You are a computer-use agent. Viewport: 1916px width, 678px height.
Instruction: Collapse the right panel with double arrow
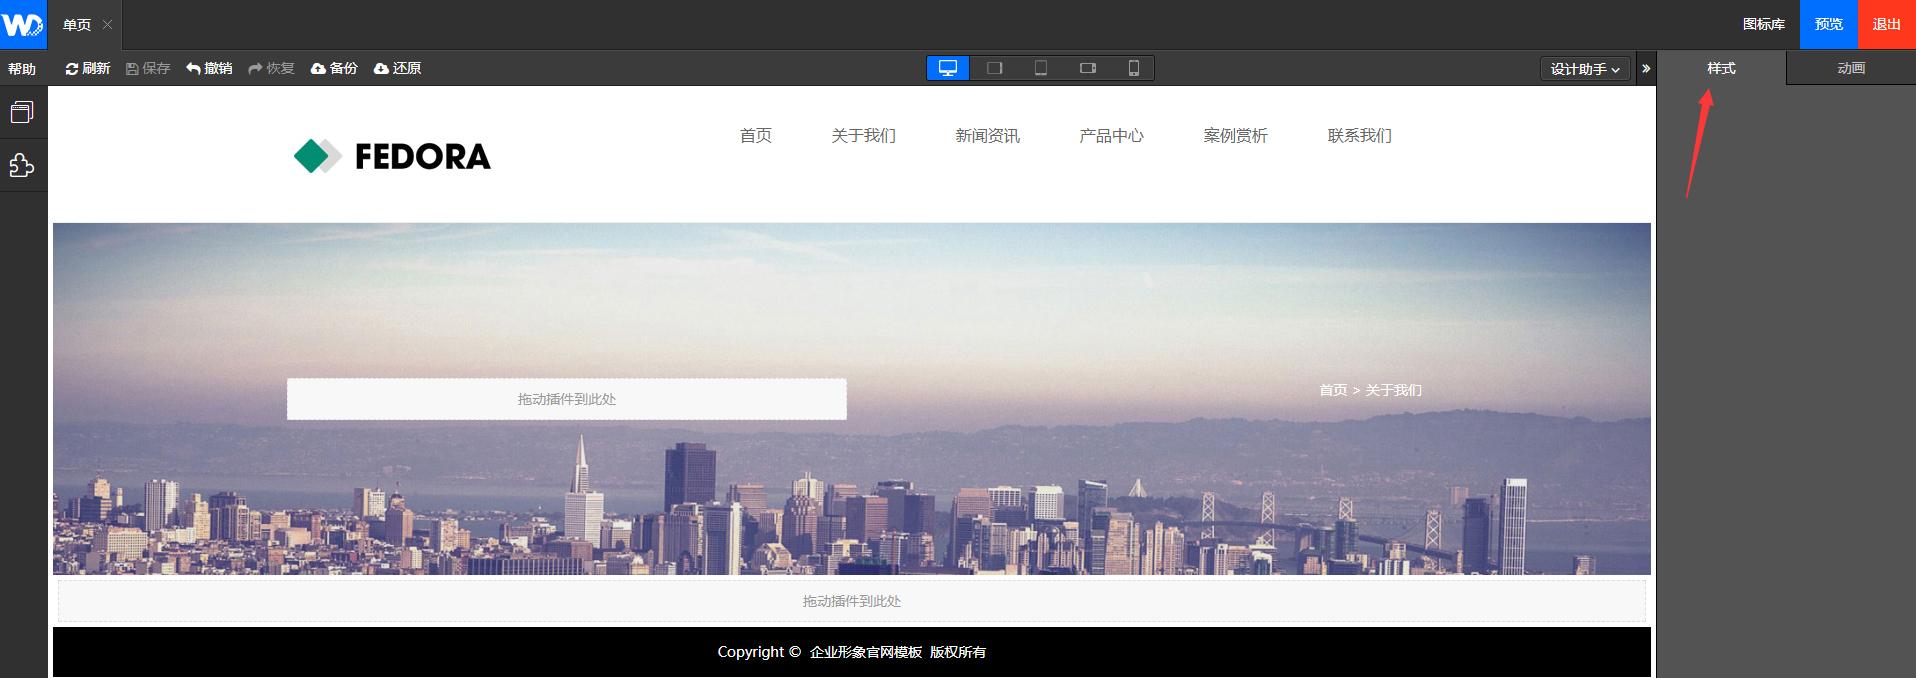pos(1646,69)
